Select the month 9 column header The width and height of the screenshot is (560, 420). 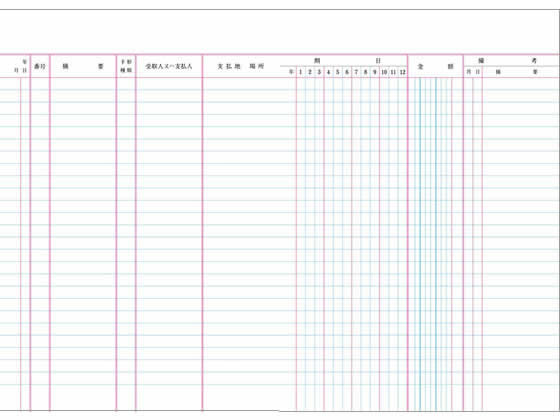375,72
